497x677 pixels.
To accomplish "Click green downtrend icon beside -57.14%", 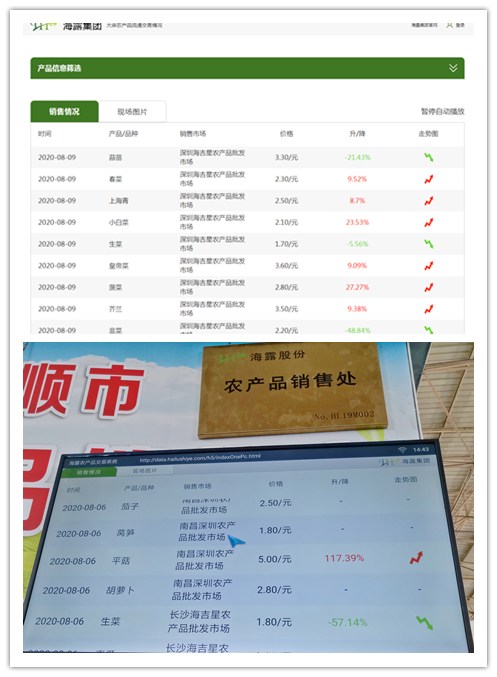I will 425,622.
